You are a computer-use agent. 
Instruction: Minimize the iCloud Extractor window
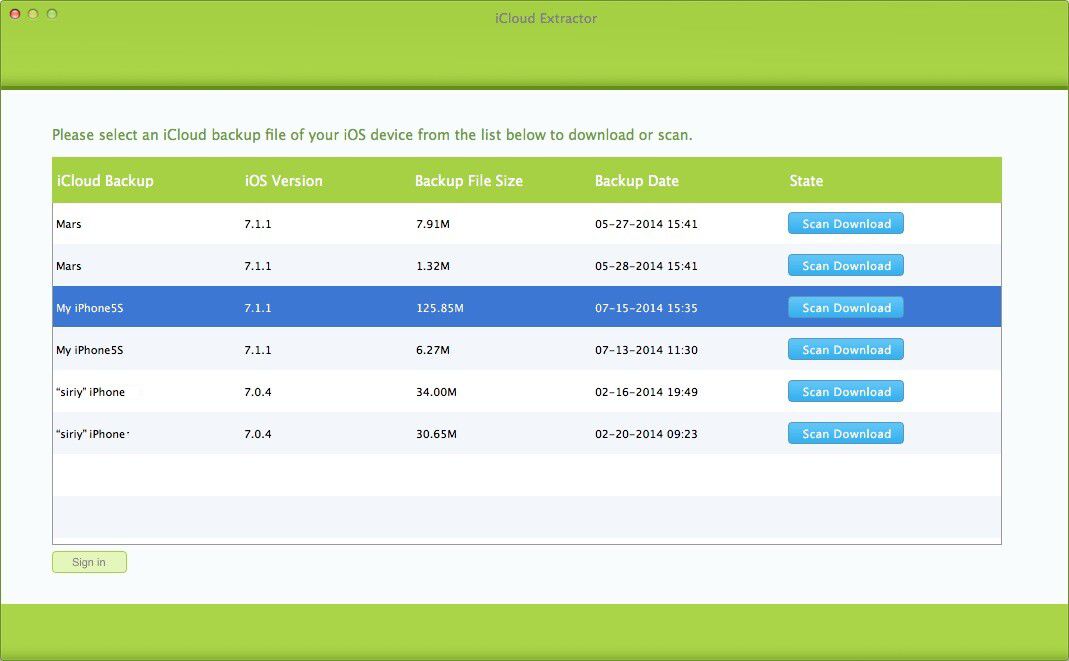pos(33,14)
